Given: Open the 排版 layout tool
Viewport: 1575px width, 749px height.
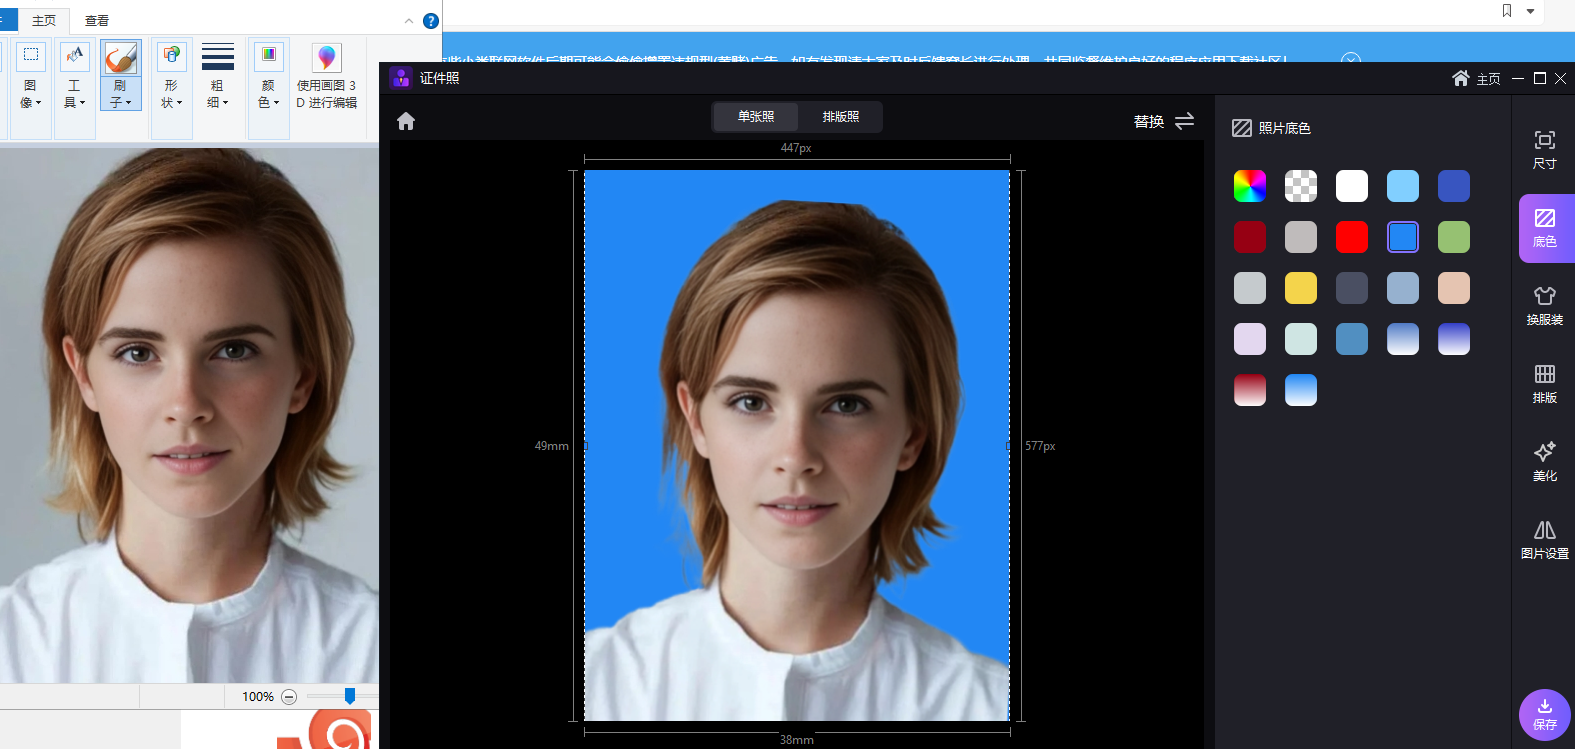Looking at the screenshot, I should 1544,383.
